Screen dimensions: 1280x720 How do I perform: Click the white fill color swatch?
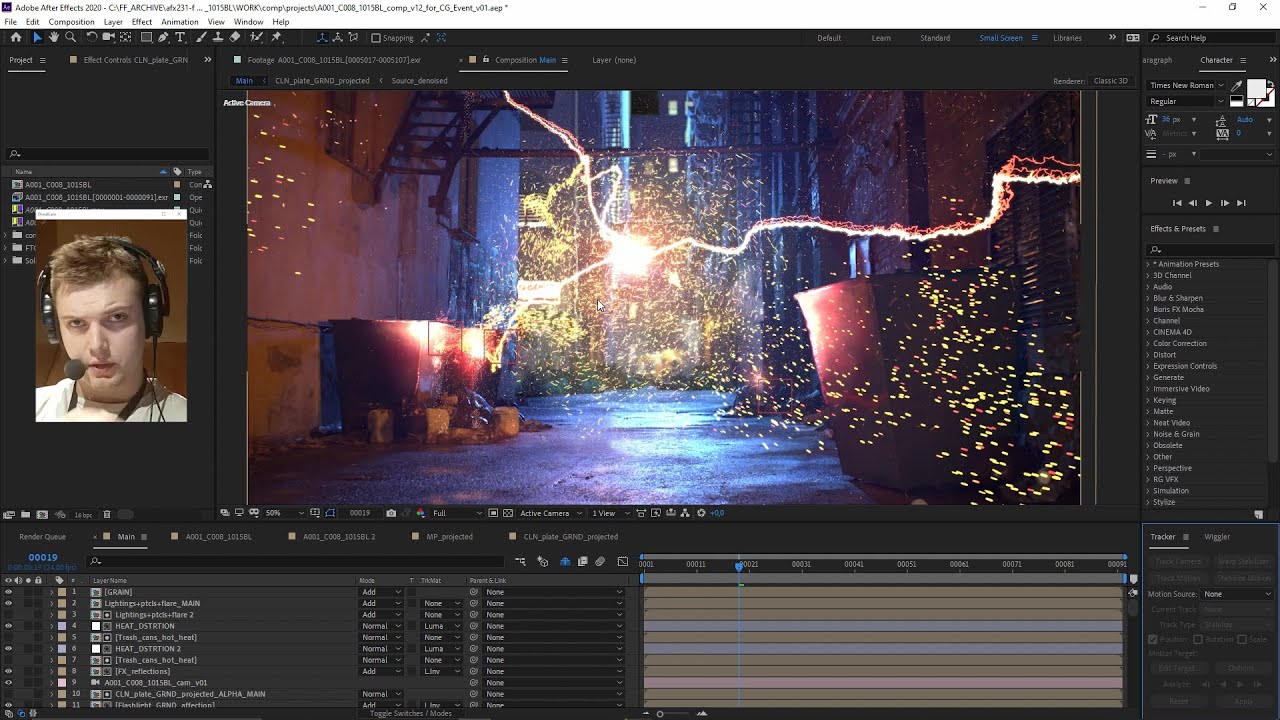(x=1256, y=90)
